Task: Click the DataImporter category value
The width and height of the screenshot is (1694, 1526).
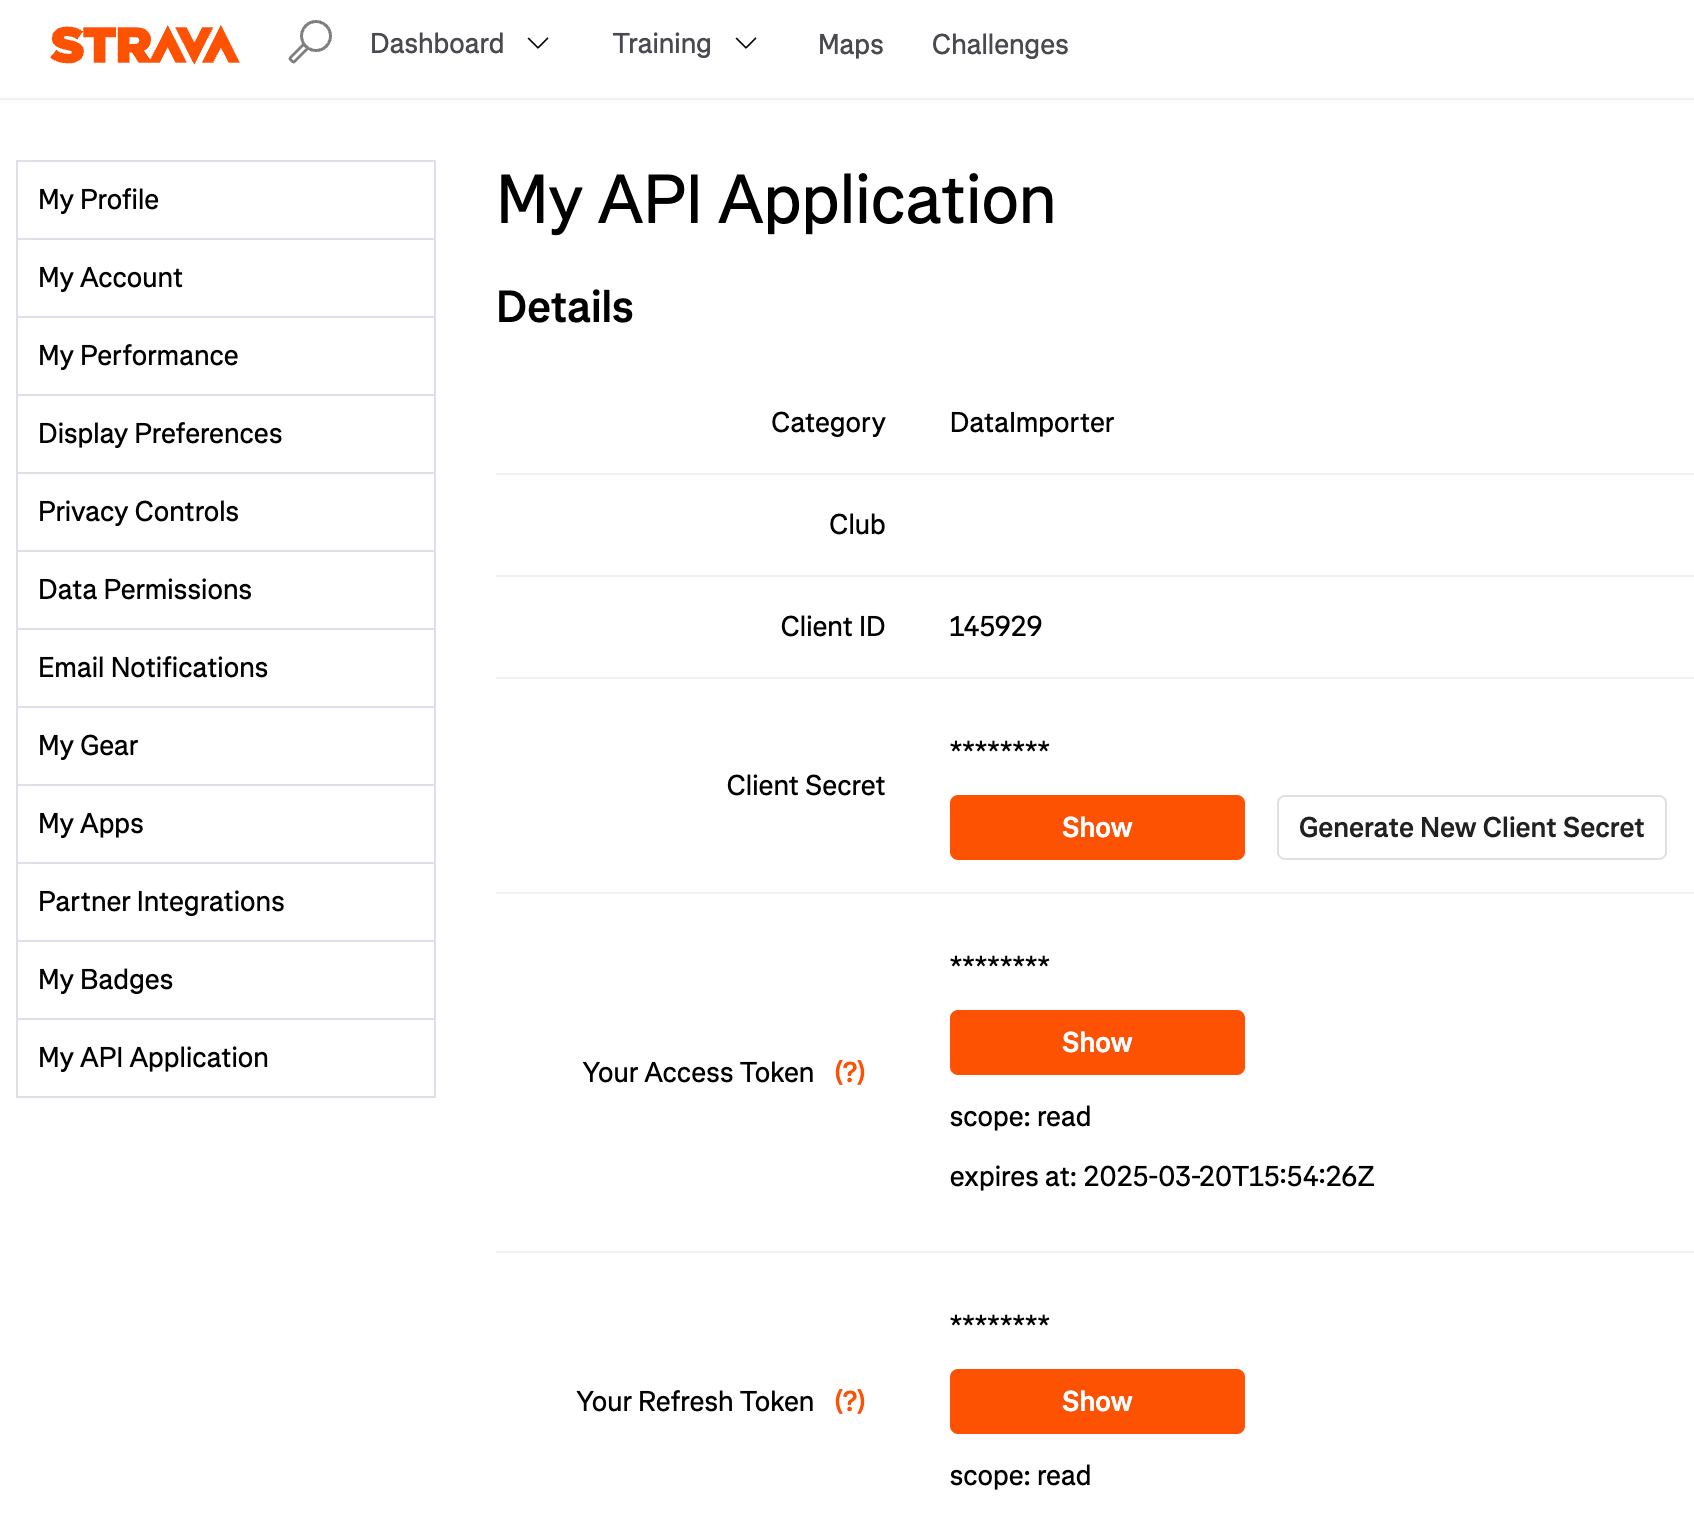Action: 1032,423
